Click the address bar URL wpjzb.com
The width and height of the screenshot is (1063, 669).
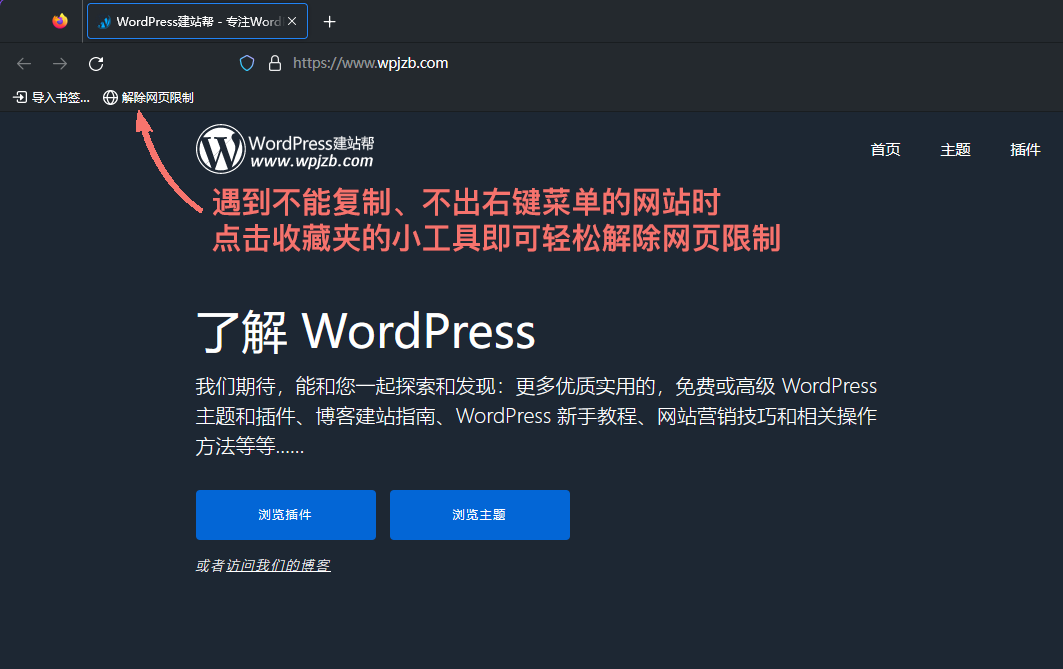(x=370, y=63)
